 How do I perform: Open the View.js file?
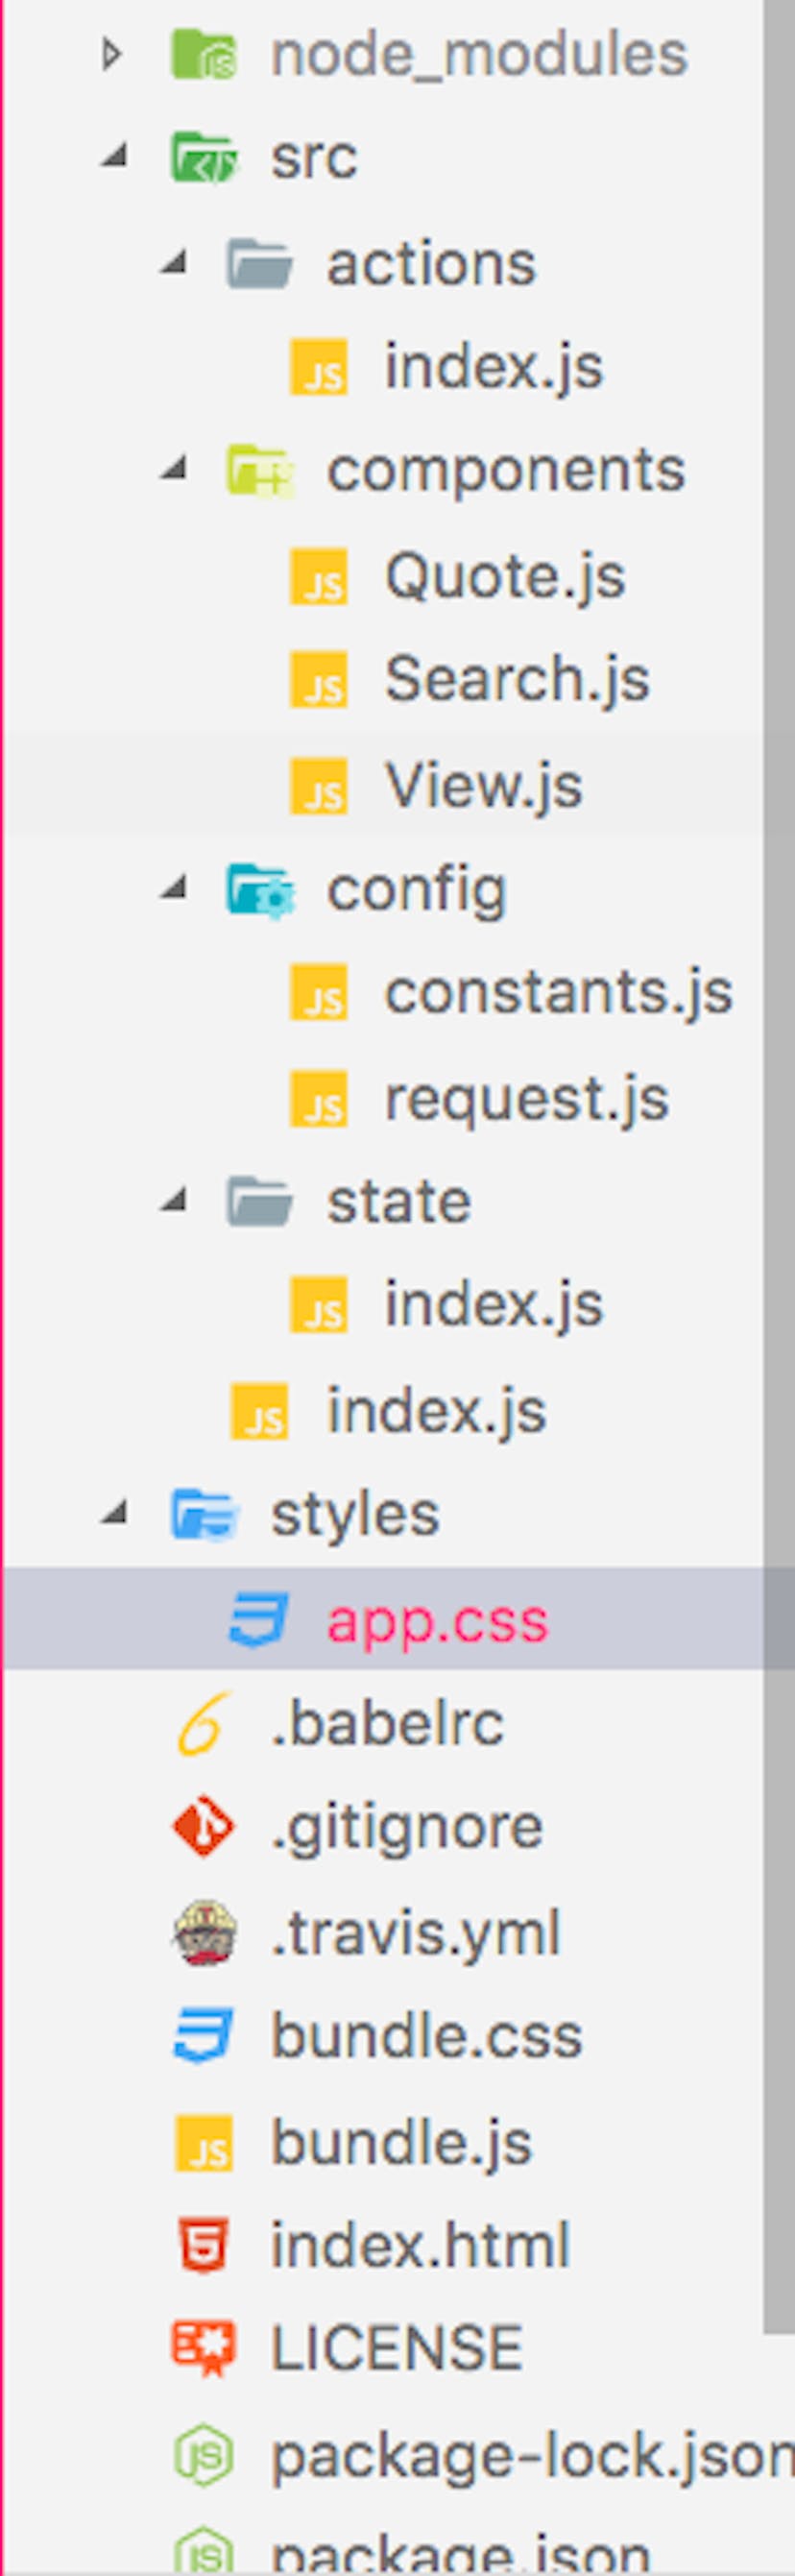point(484,785)
